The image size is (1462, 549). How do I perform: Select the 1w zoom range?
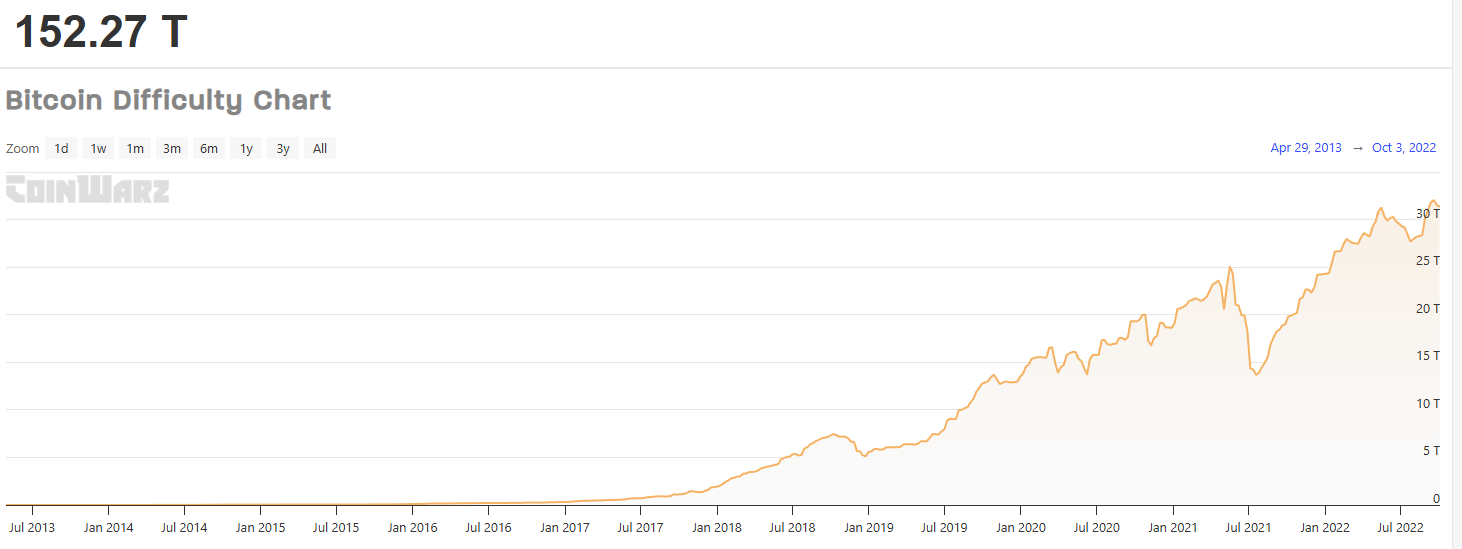(x=98, y=149)
